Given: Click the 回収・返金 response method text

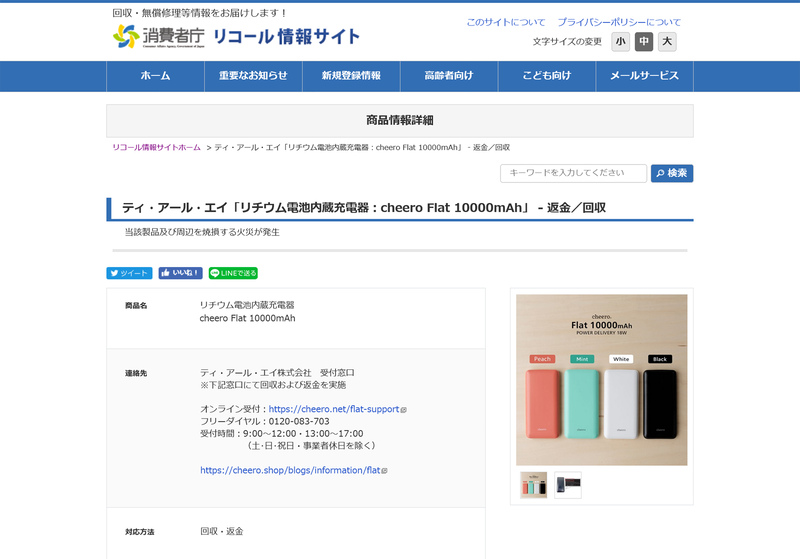Looking at the screenshot, I should (x=221, y=531).
